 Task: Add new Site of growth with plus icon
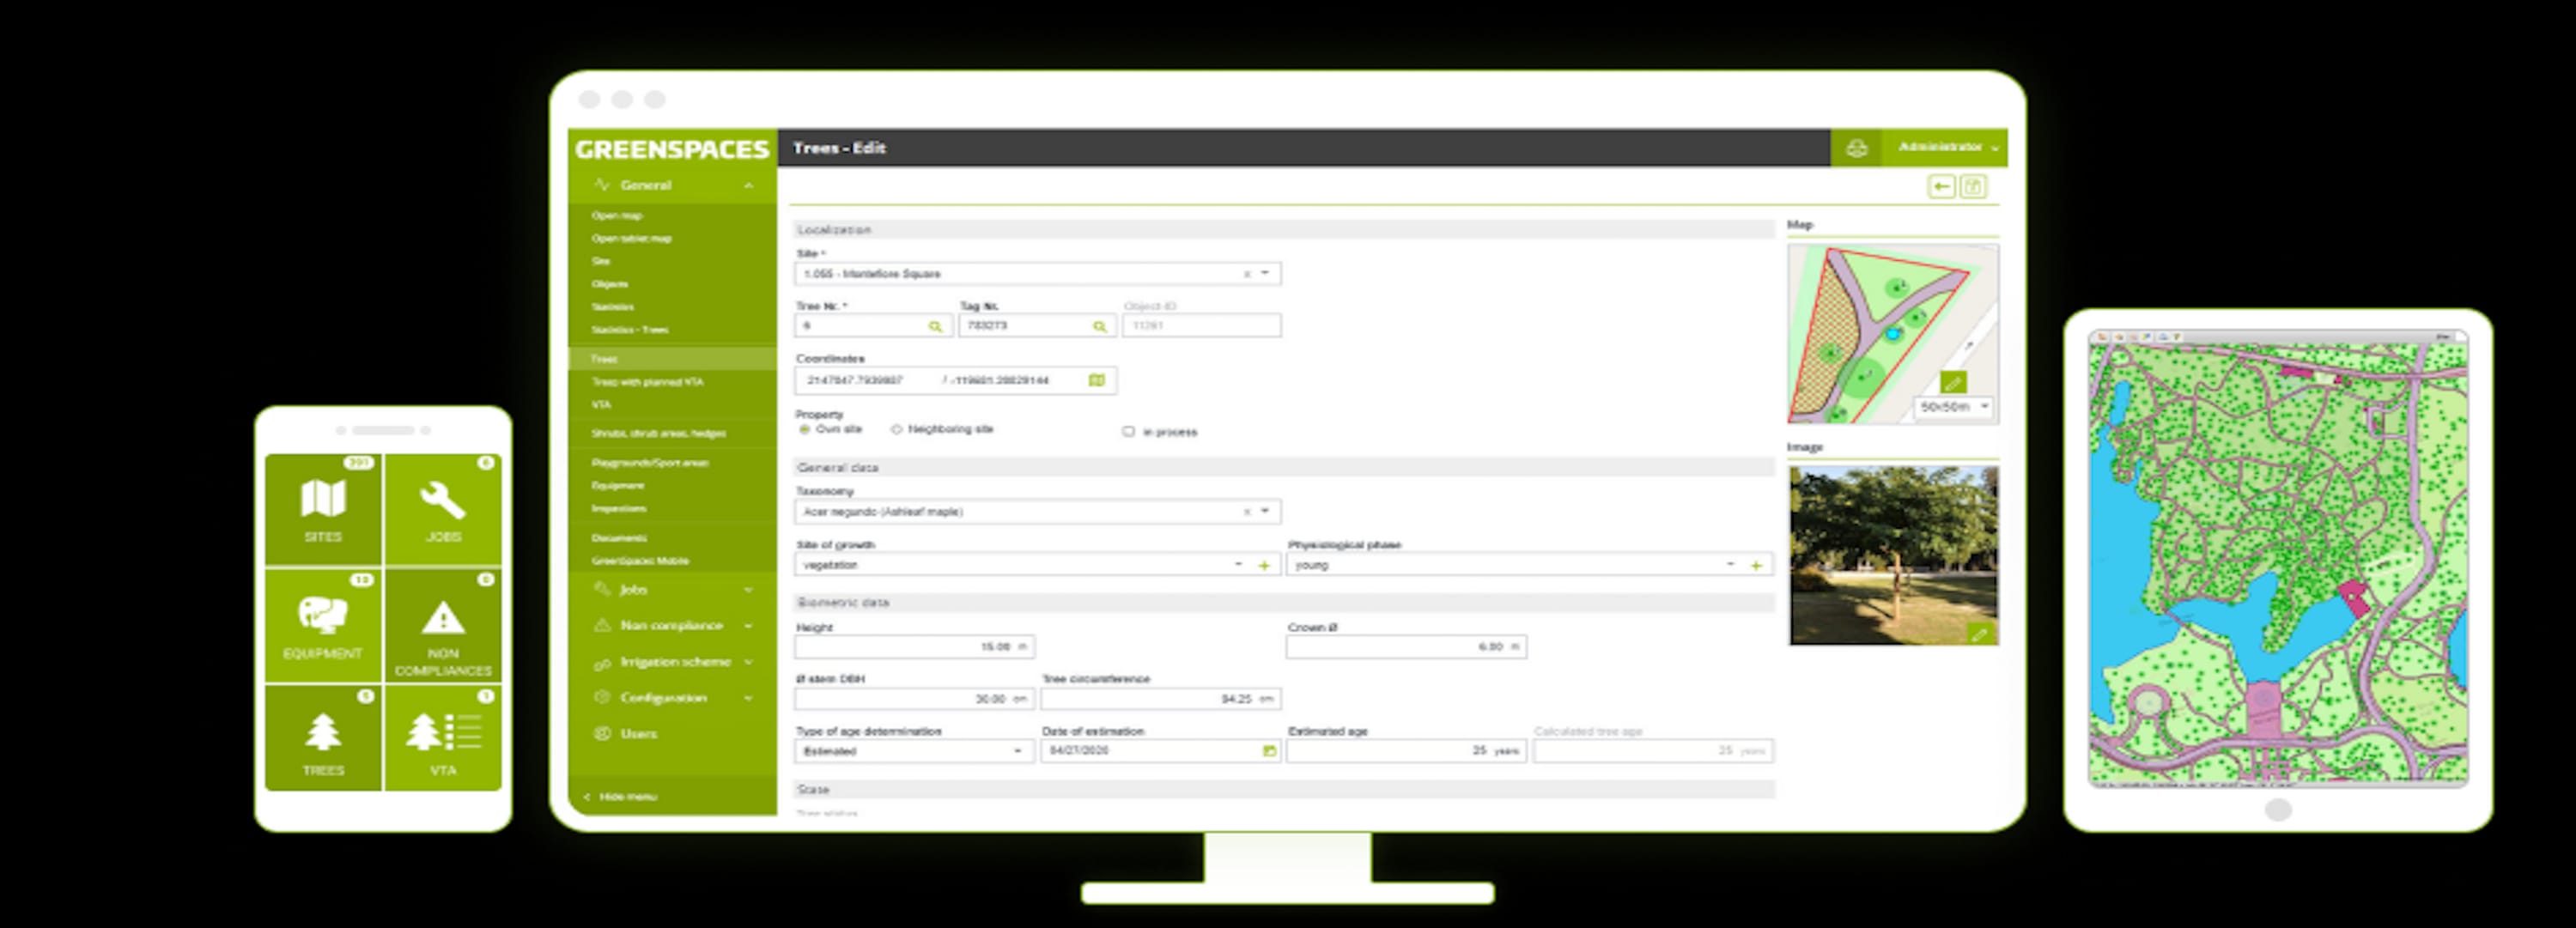tap(1264, 566)
